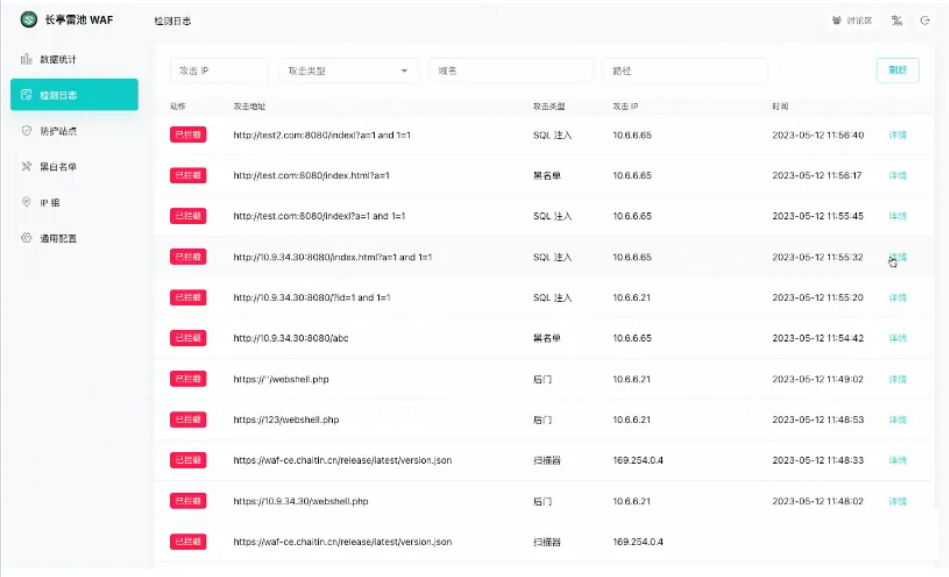The image size is (949, 577).
Task: Focus the 攻击 IP input field
Action: [218, 71]
